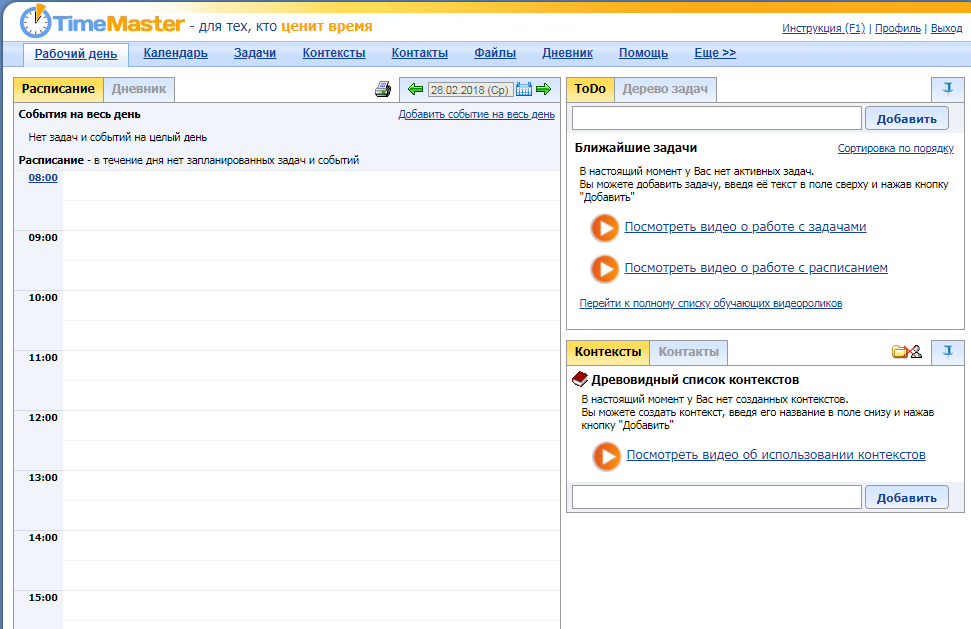Pin the Contexts panel

click(x=947, y=352)
